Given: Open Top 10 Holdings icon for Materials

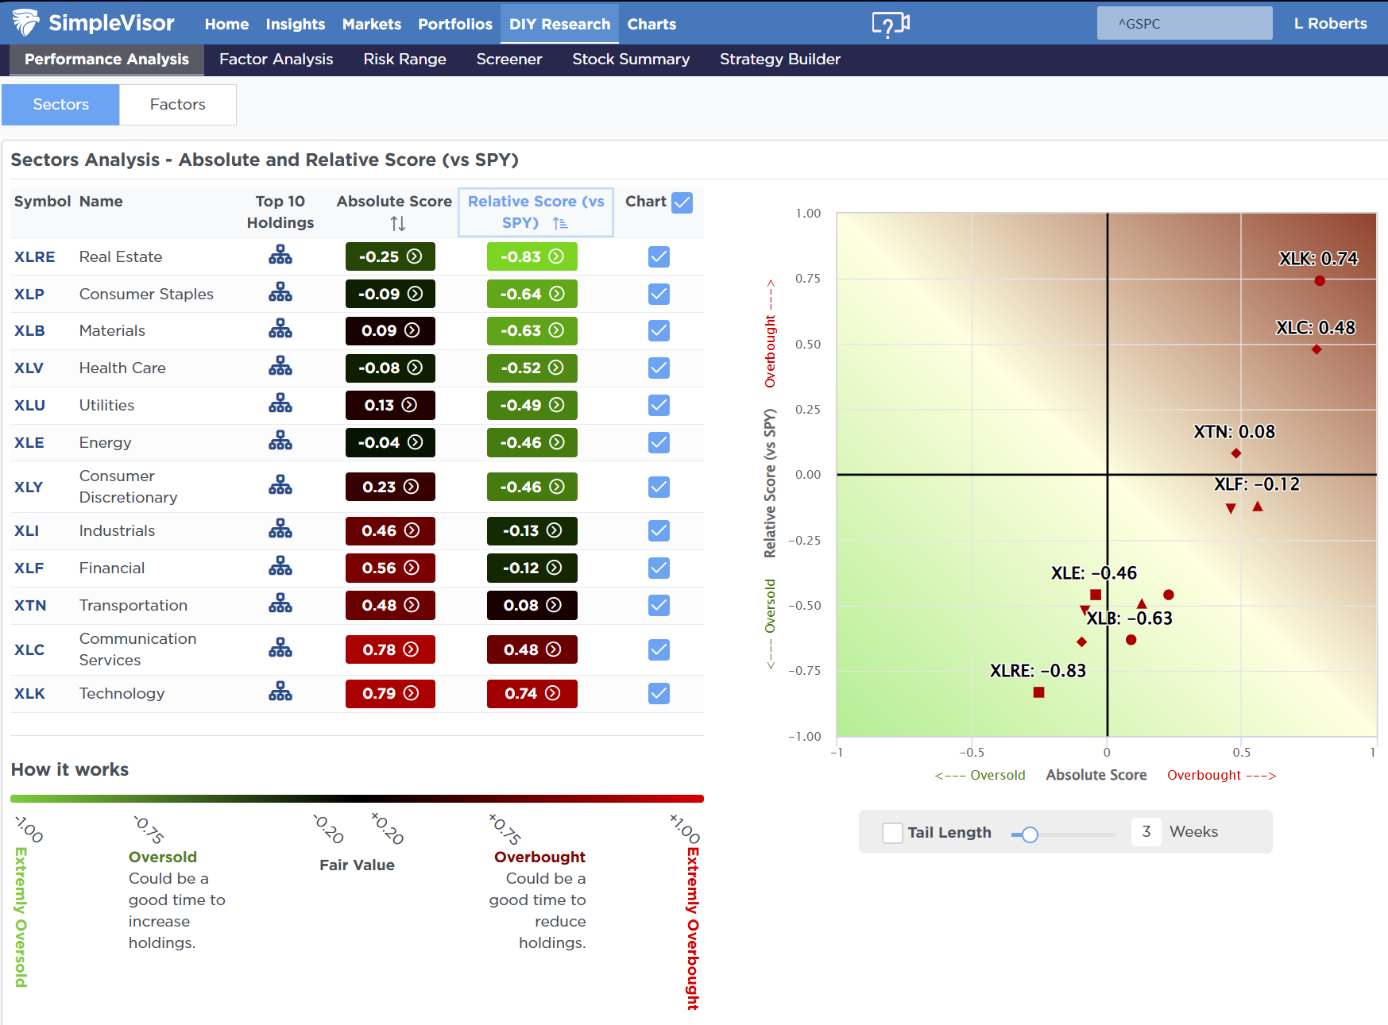Looking at the screenshot, I should pyautogui.click(x=280, y=330).
